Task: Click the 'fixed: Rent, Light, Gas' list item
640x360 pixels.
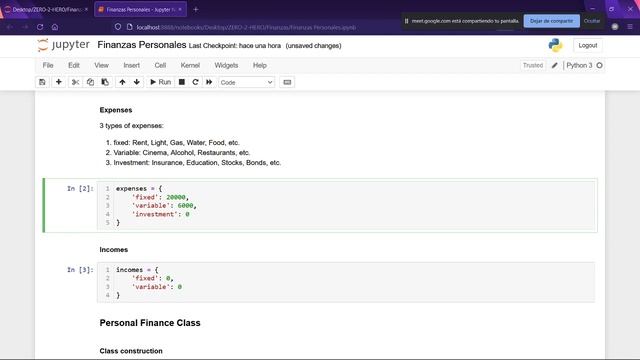Action: coord(176,142)
